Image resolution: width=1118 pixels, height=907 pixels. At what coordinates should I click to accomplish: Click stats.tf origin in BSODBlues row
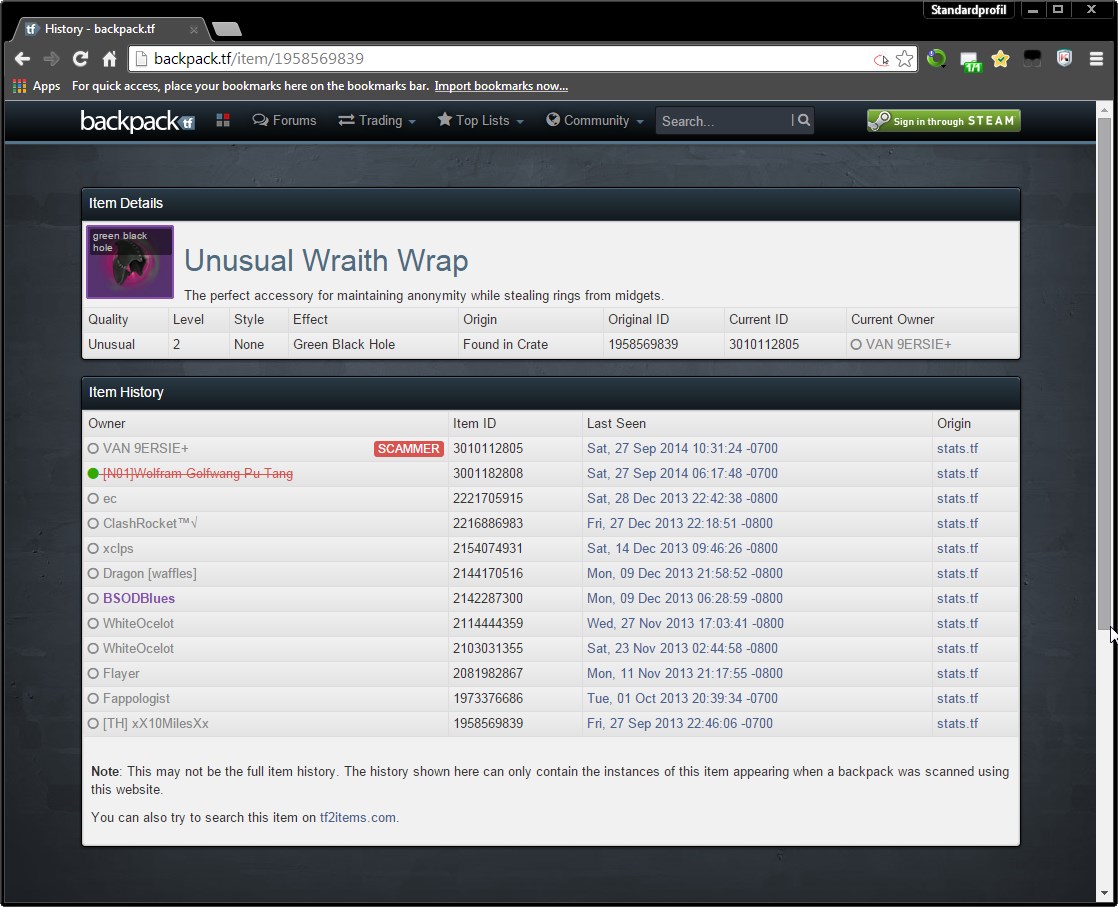pos(958,598)
